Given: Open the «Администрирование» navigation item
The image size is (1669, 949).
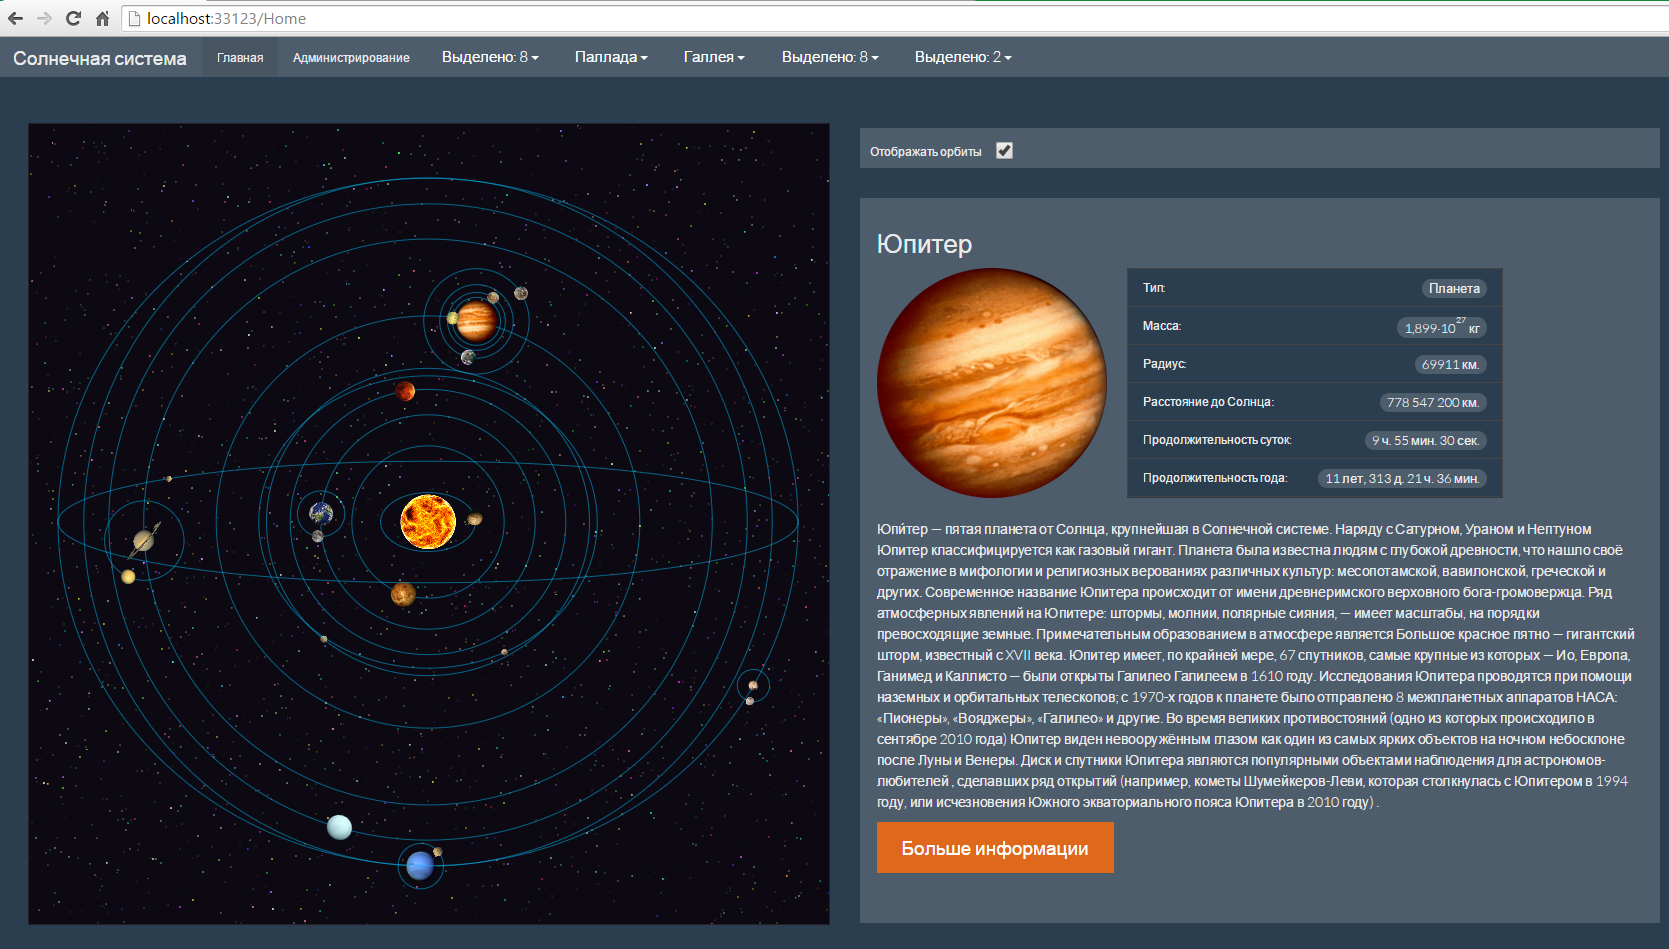Looking at the screenshot, I should click(351, 57).
